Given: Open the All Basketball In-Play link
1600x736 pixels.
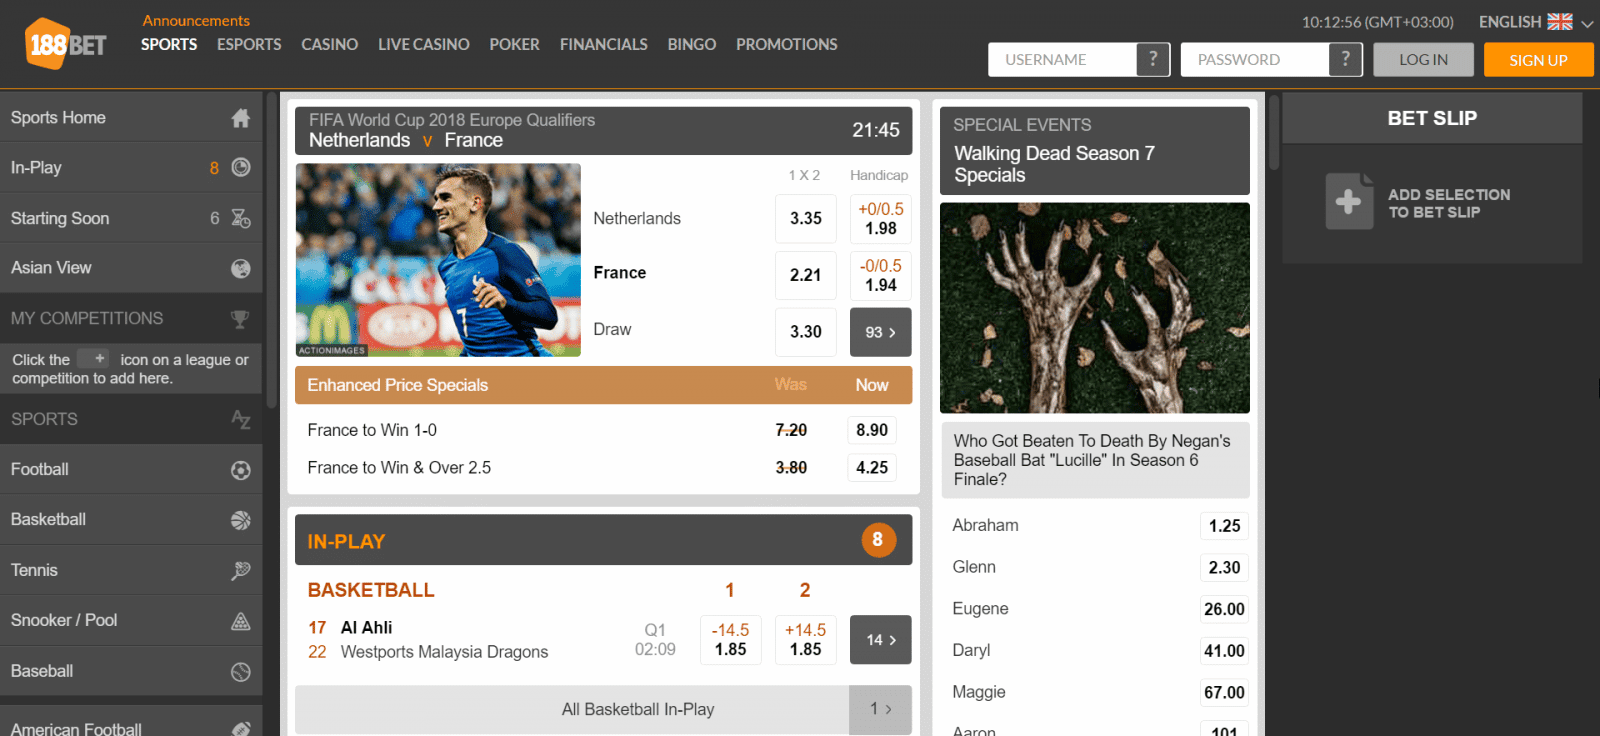Looking at the screenshot, I should (x=638, y=709).
